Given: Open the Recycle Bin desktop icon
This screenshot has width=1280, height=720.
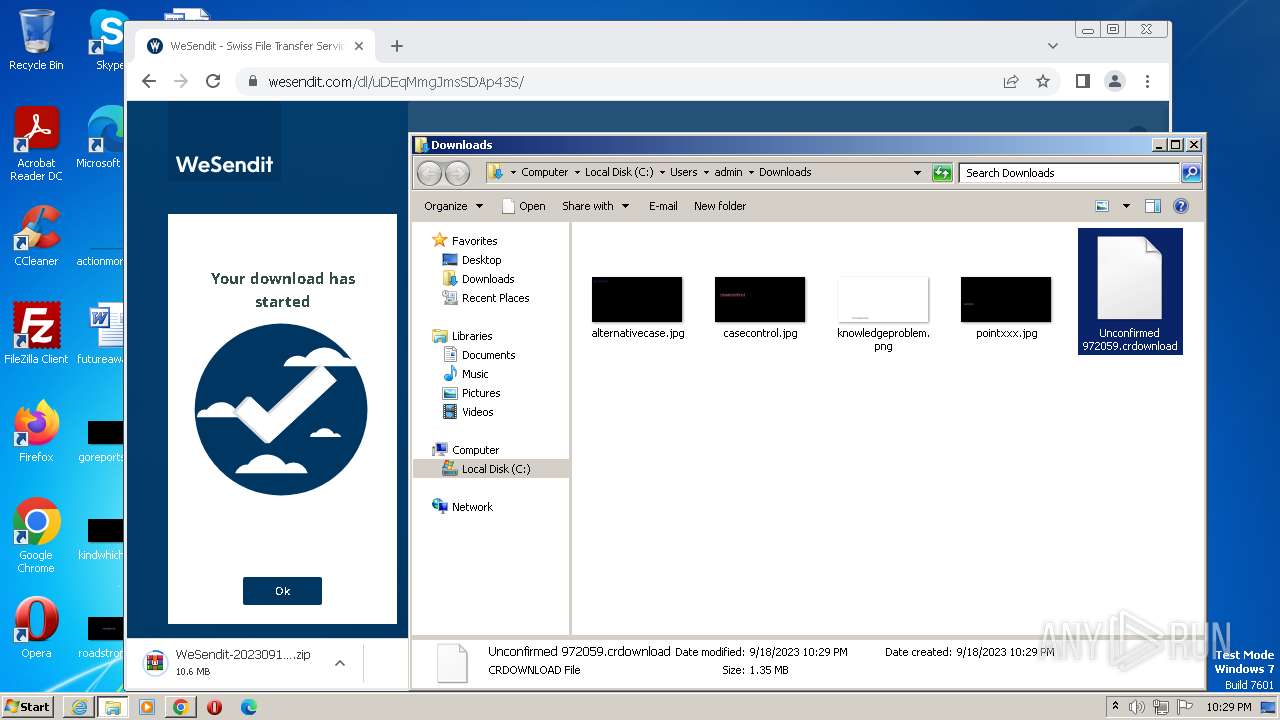Looking at the screenshot, I should (x=36, y=40).
